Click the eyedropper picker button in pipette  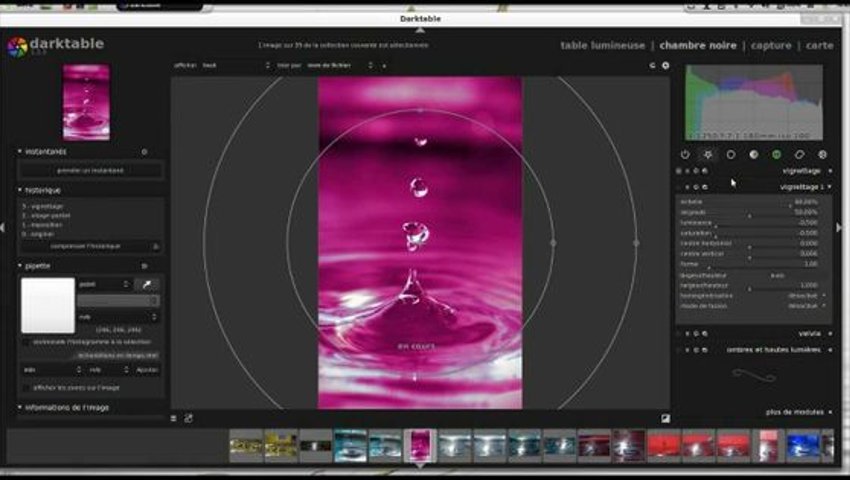(147, 284)
